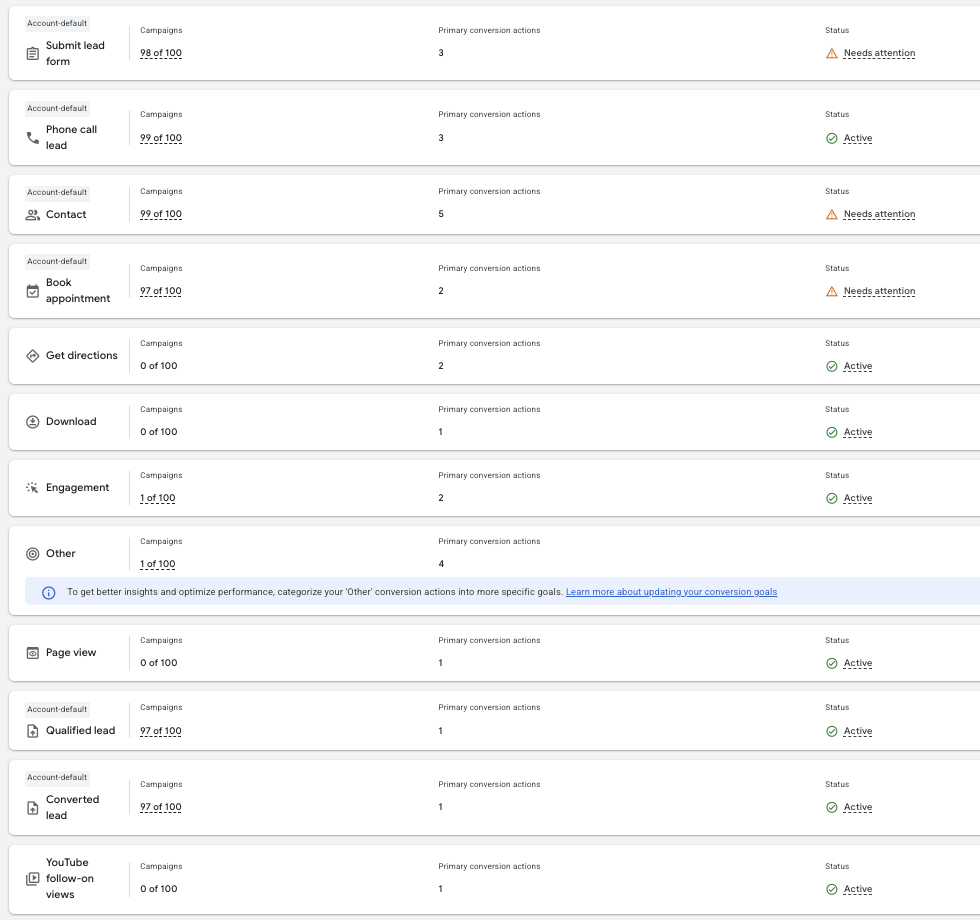Click the green check icon in Page view row
The height and width of the screenshot is (920, 980).
click(831, 663)
